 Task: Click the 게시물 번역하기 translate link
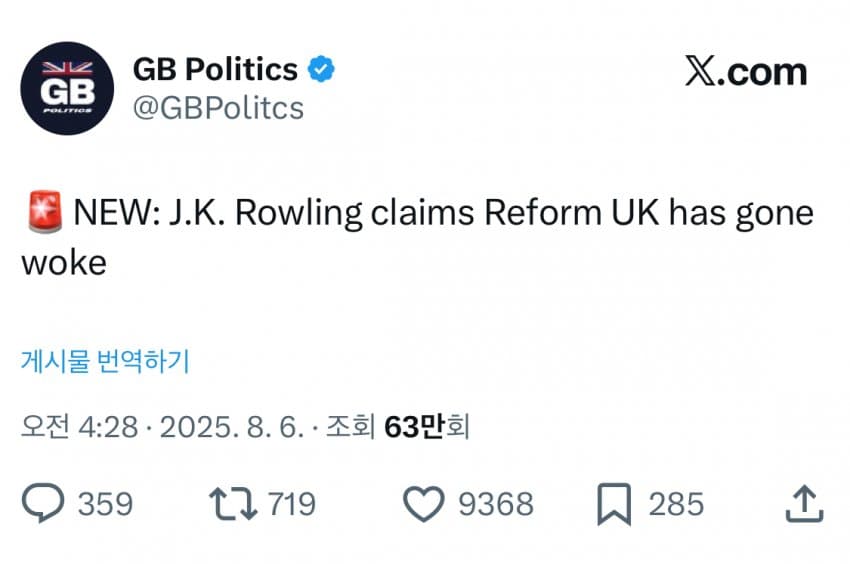click(105, 361)
